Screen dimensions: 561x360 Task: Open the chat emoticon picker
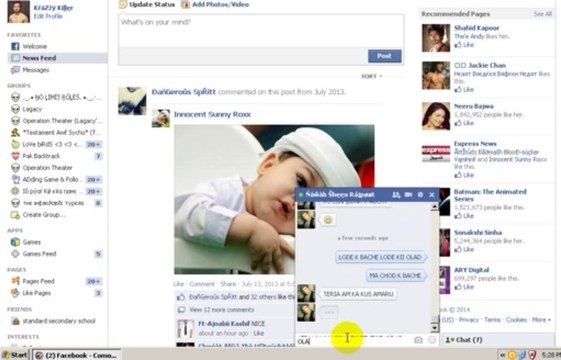click(x=432, y=340)
